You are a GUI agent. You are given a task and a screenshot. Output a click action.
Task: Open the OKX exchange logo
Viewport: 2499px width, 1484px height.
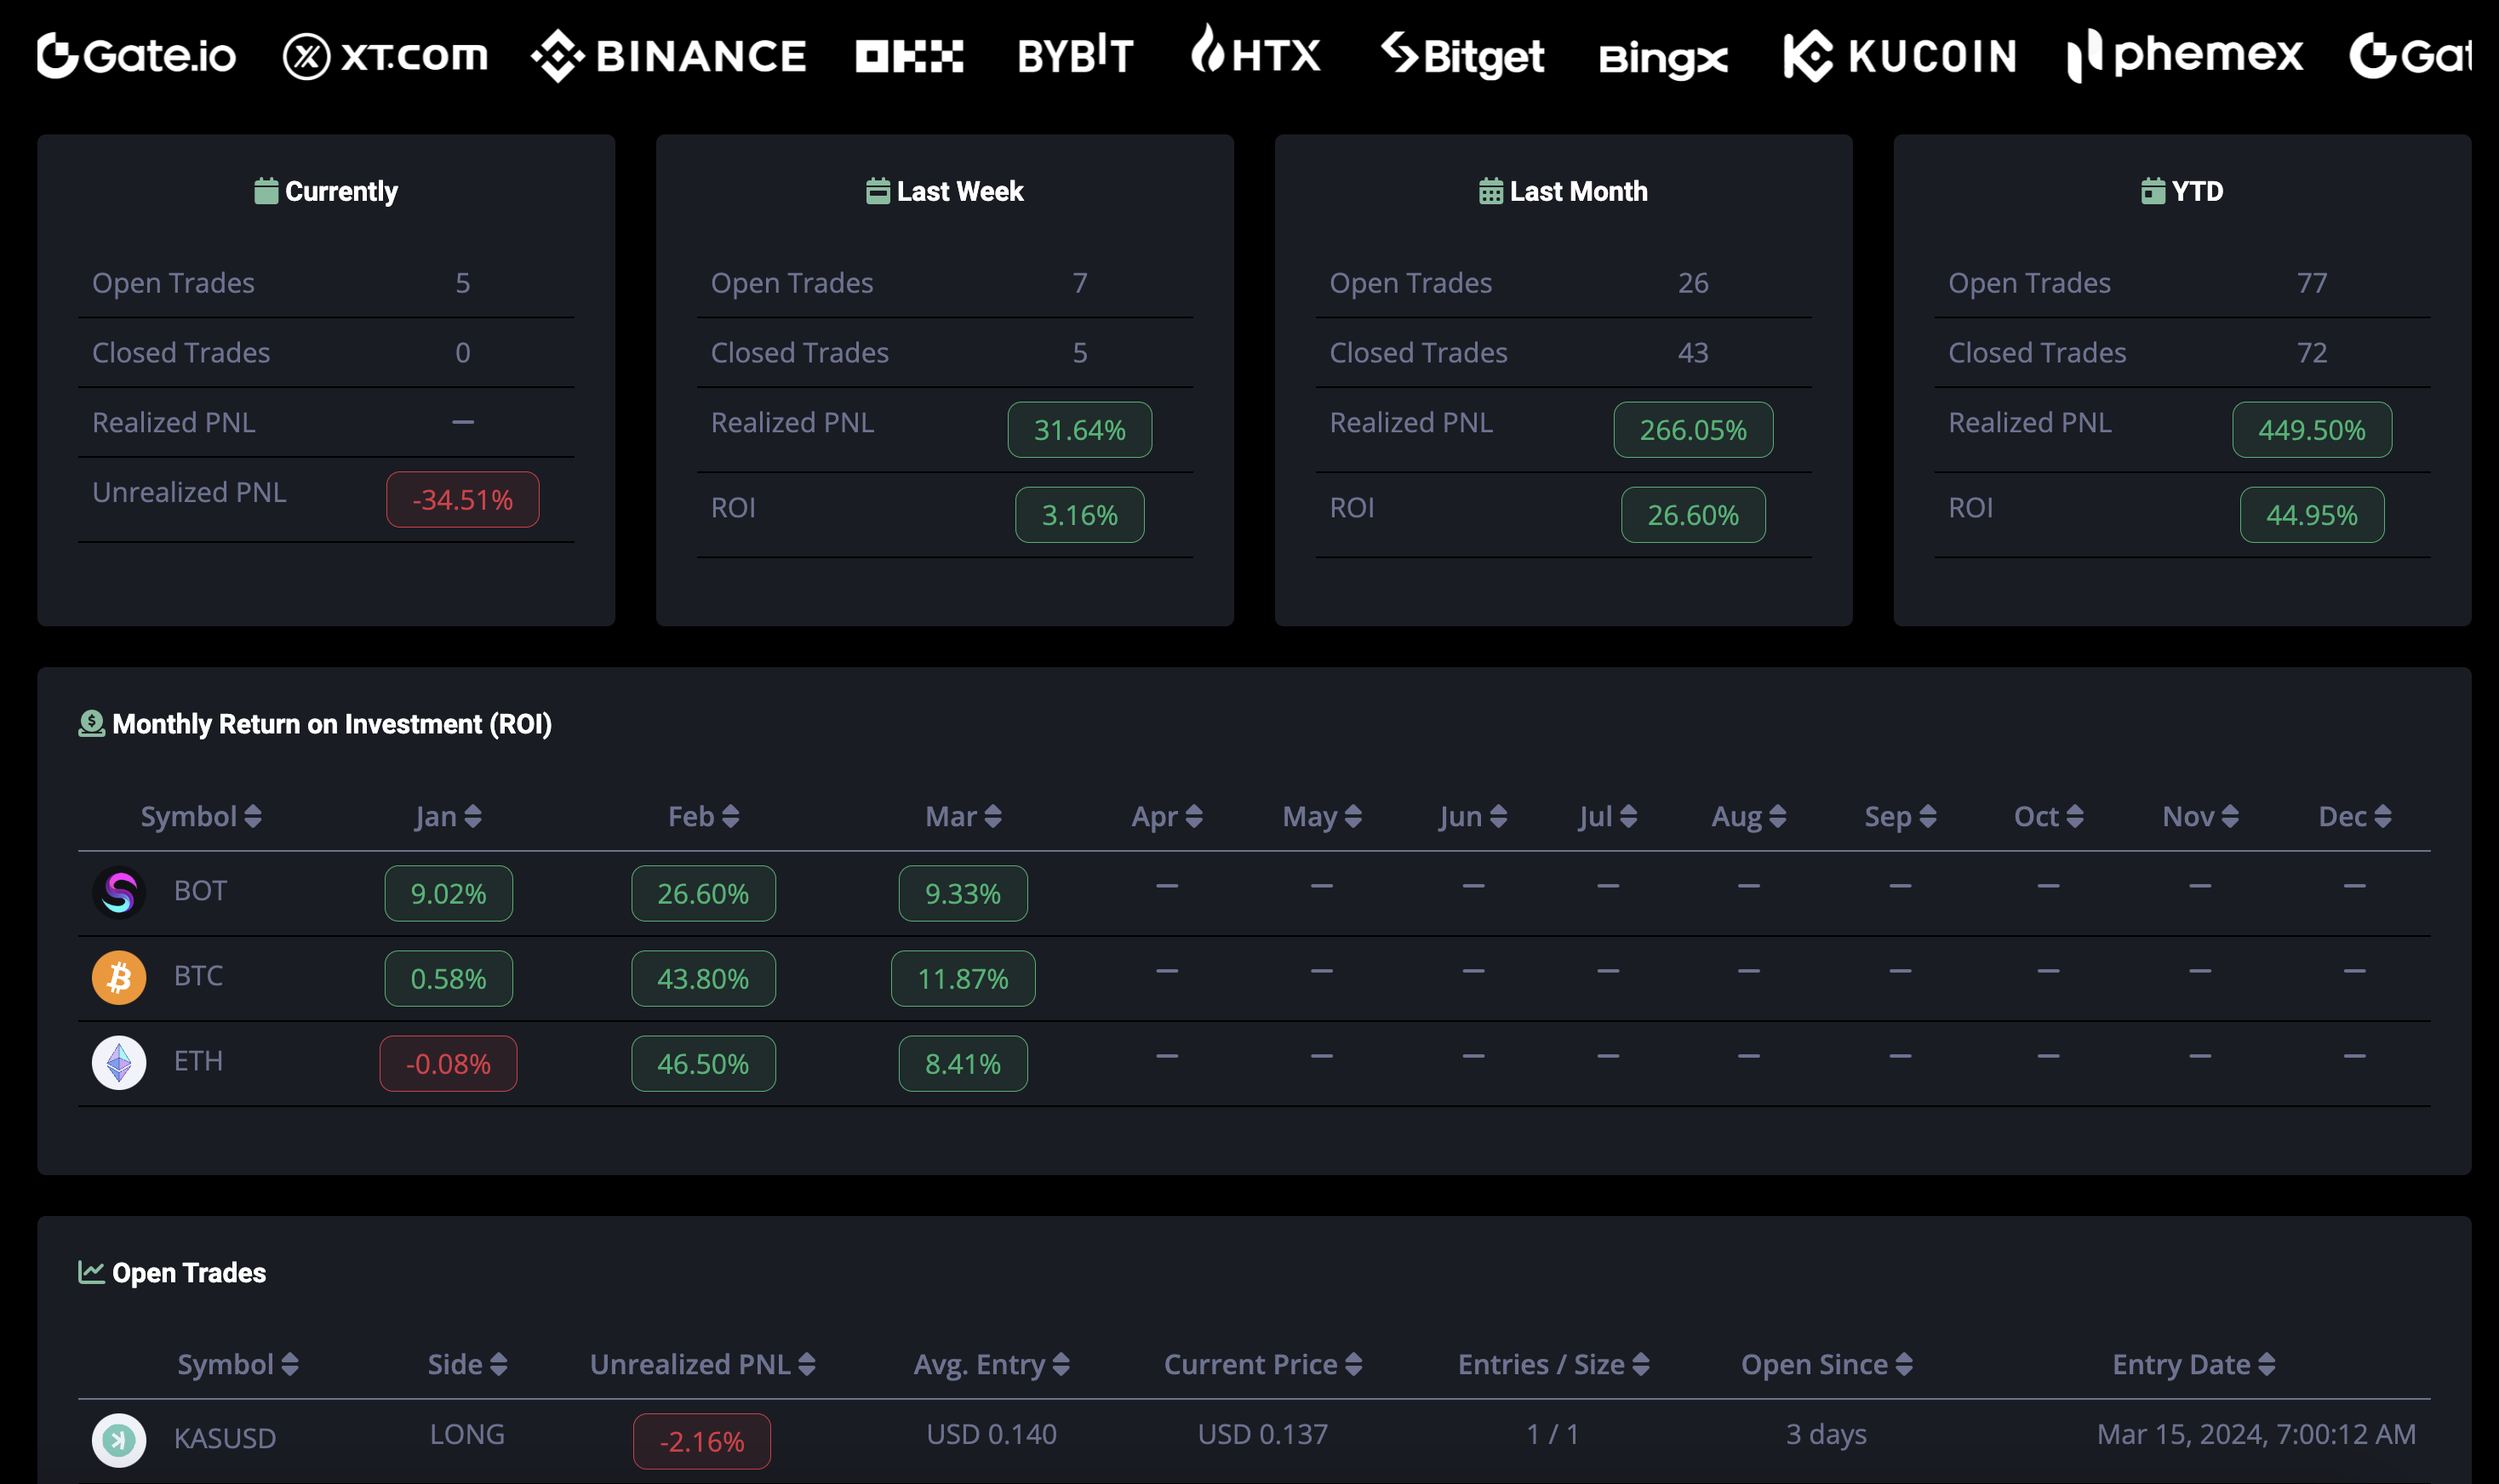tap(909, 56)
